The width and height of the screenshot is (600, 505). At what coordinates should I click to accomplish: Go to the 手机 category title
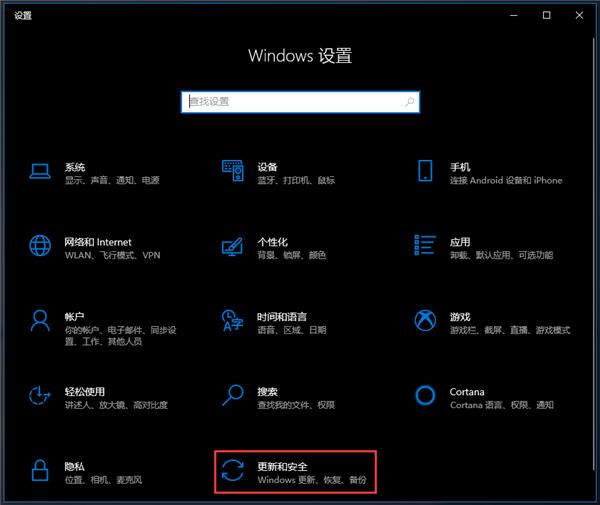pos(460,167)
